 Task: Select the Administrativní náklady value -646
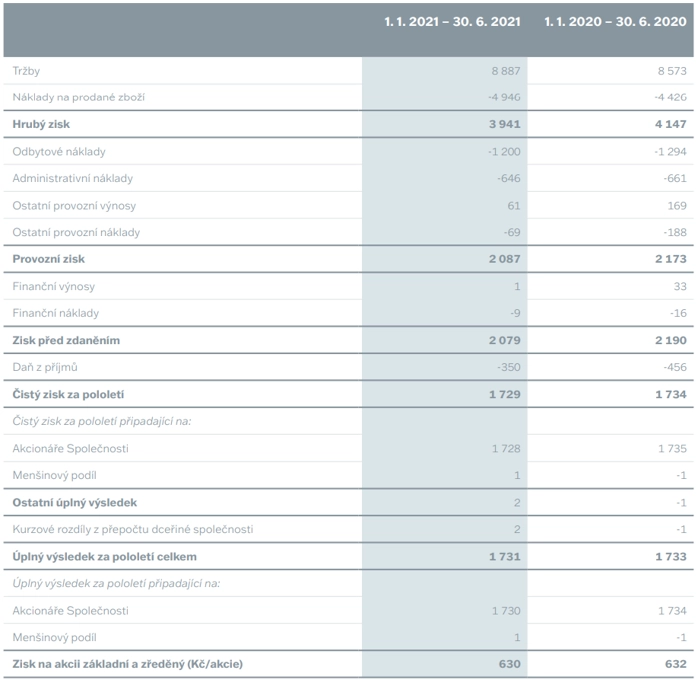(509, 179)
